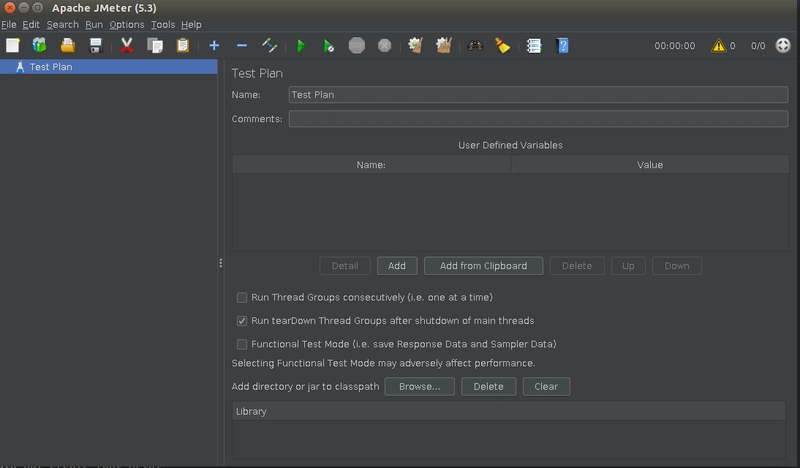Click the Toggle enable/disable icon
The image size is (800, 468).
coord(269,46)
